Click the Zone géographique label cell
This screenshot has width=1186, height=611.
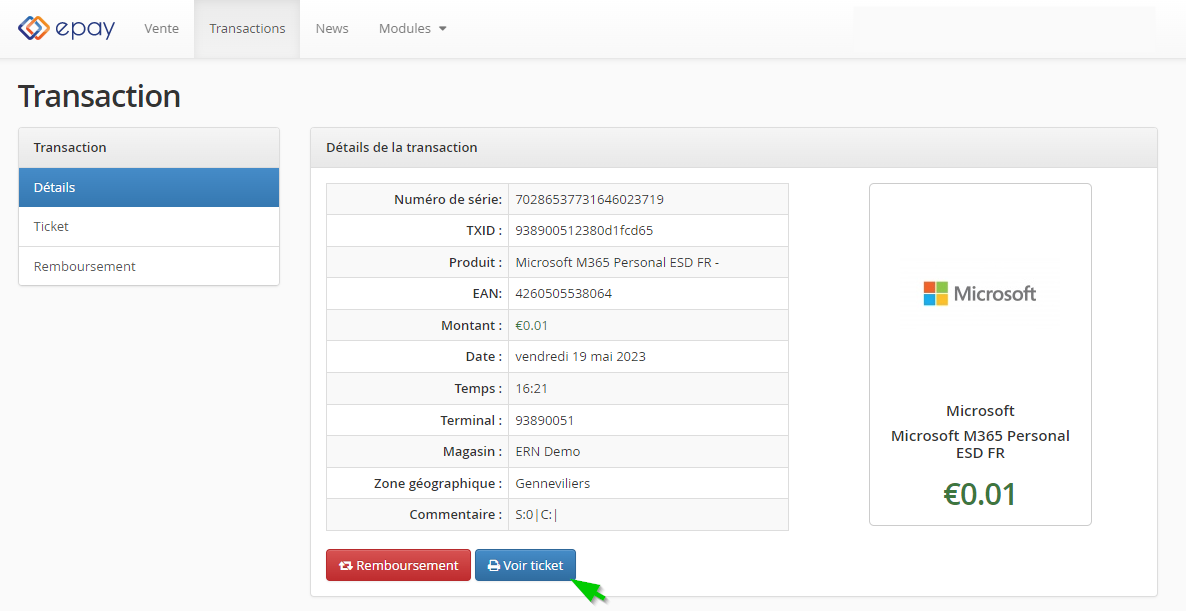point(418,483)
